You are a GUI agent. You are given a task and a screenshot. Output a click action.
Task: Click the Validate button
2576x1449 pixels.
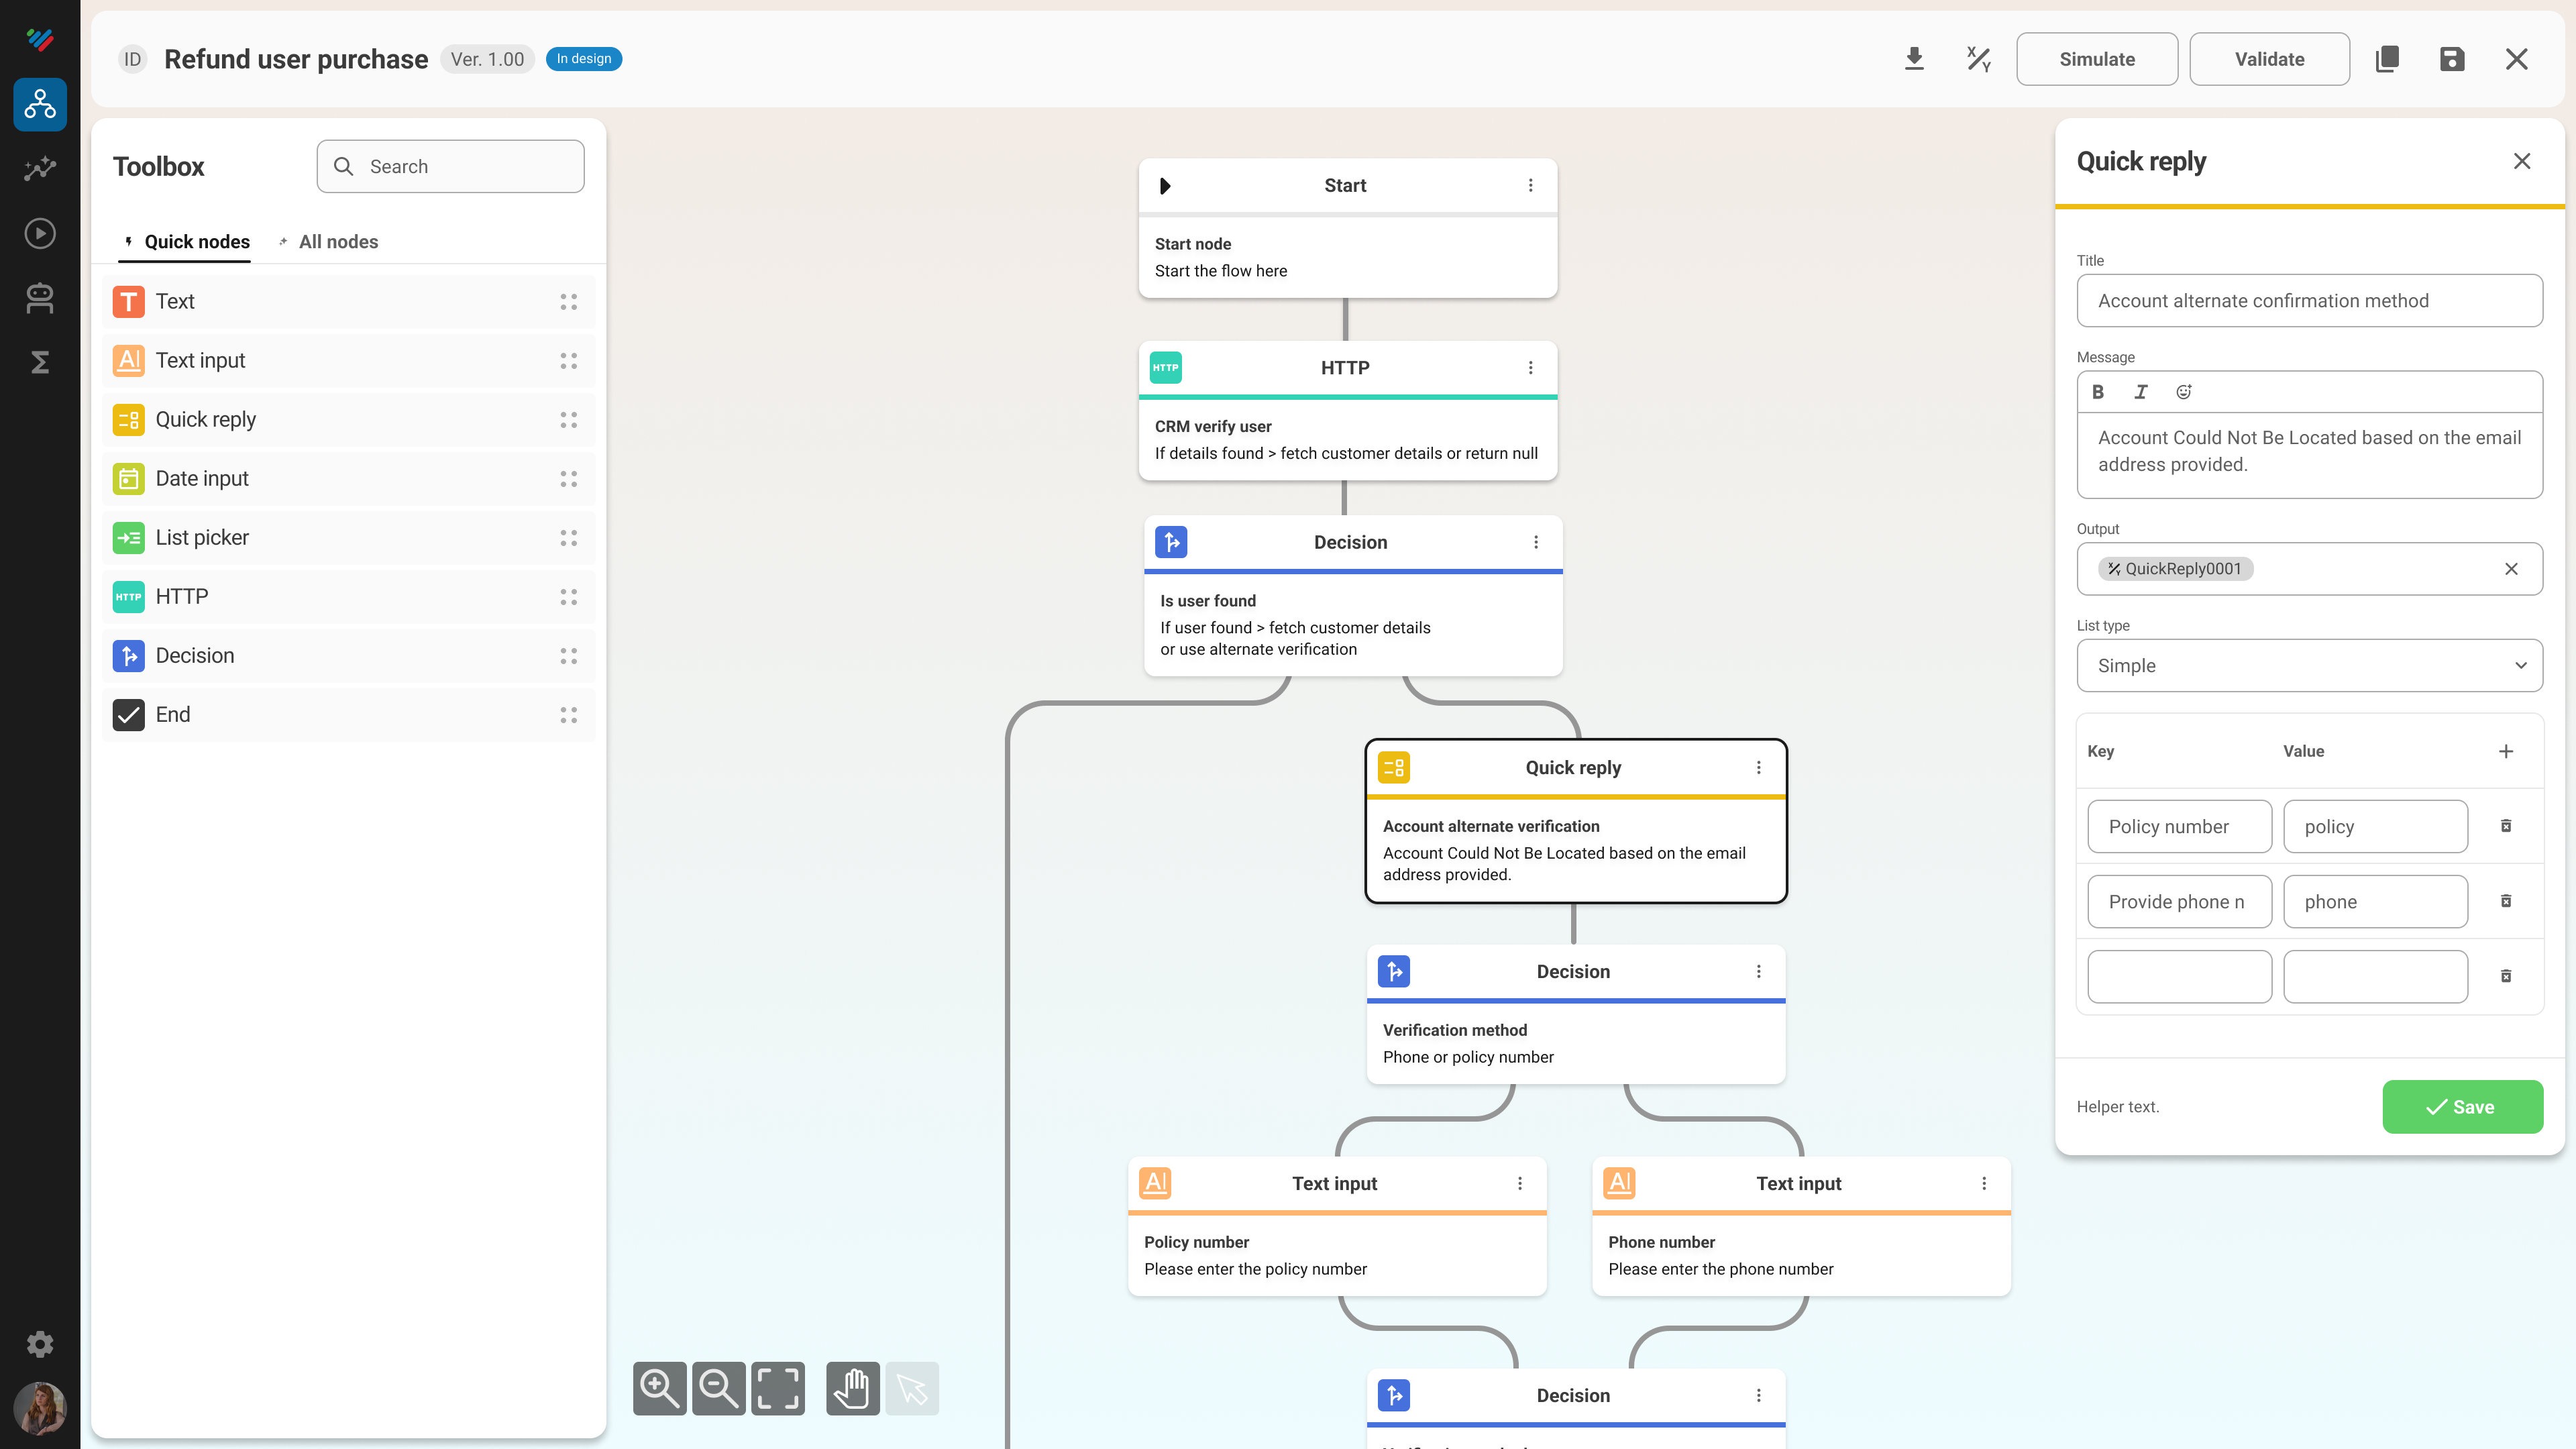coord(2269,59)
